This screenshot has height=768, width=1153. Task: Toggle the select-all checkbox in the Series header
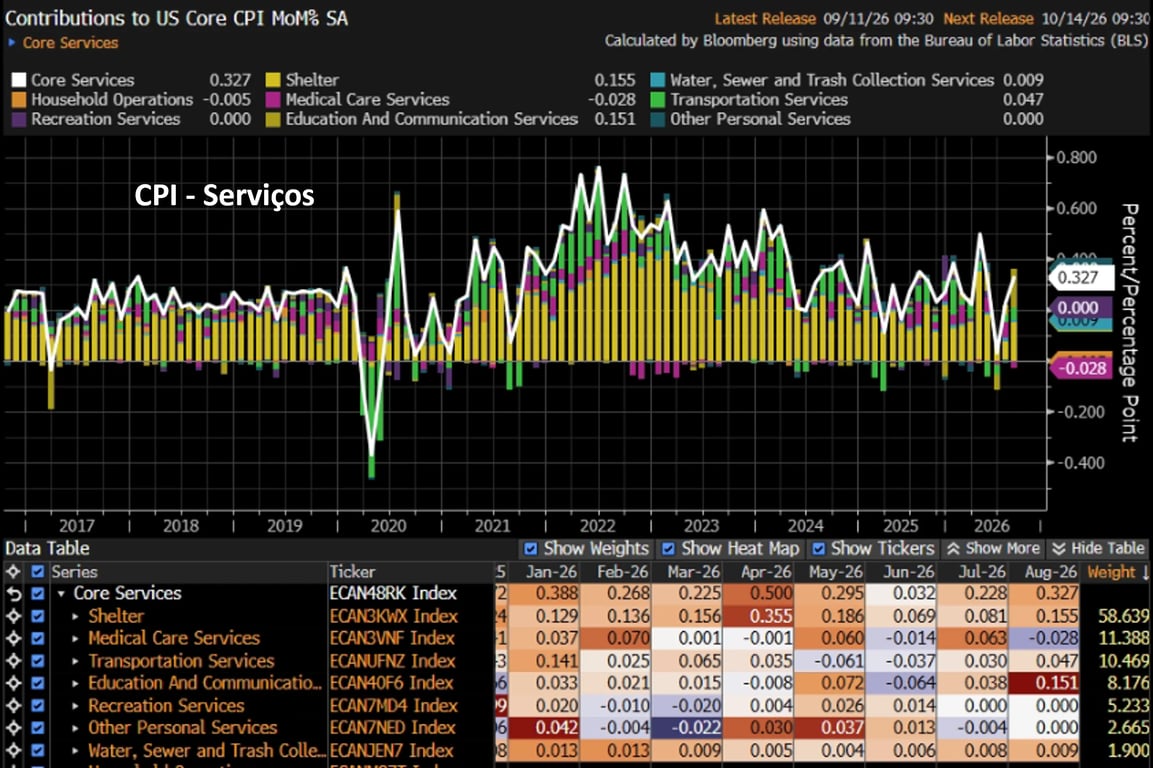(38, 572)
